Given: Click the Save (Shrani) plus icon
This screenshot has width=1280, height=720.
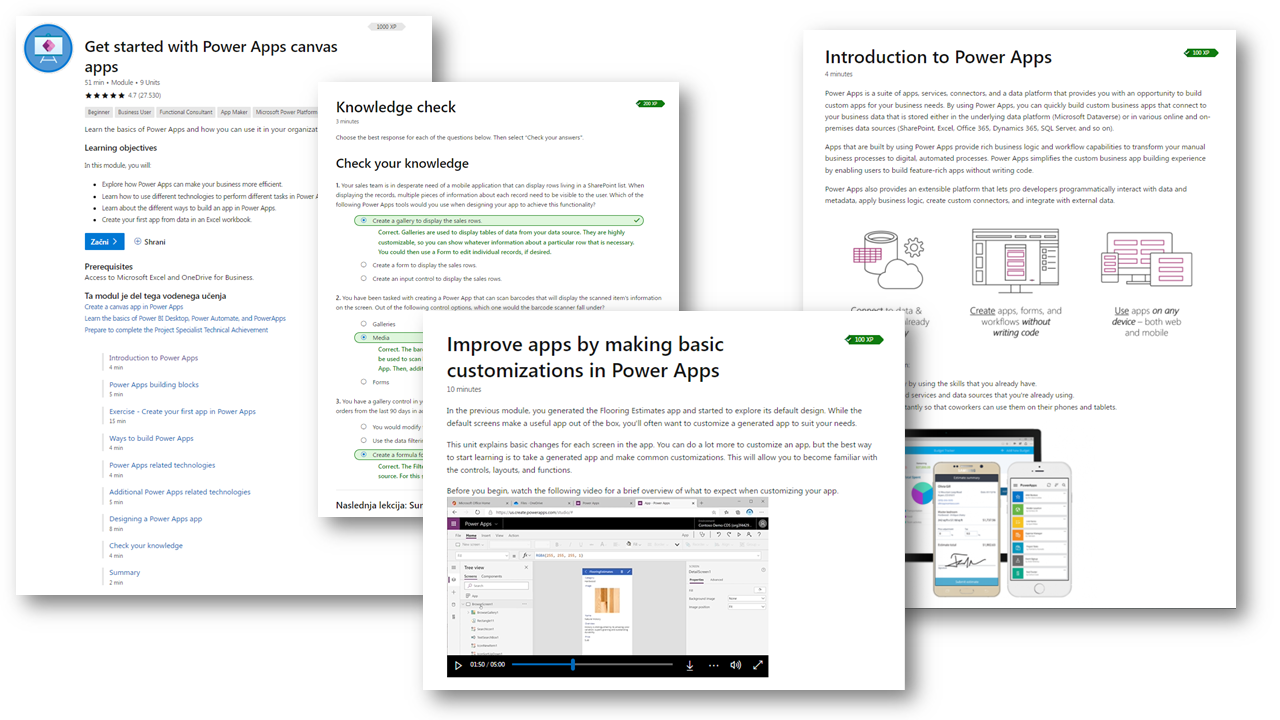Looking at the screenshot, I should click(x=138, y=242).
